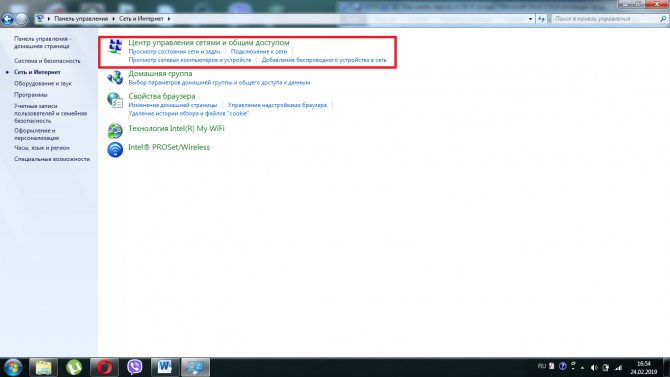Open the uTorrent taskbar icon
Screen dimensions: 670x377
(x=74, y=367)
